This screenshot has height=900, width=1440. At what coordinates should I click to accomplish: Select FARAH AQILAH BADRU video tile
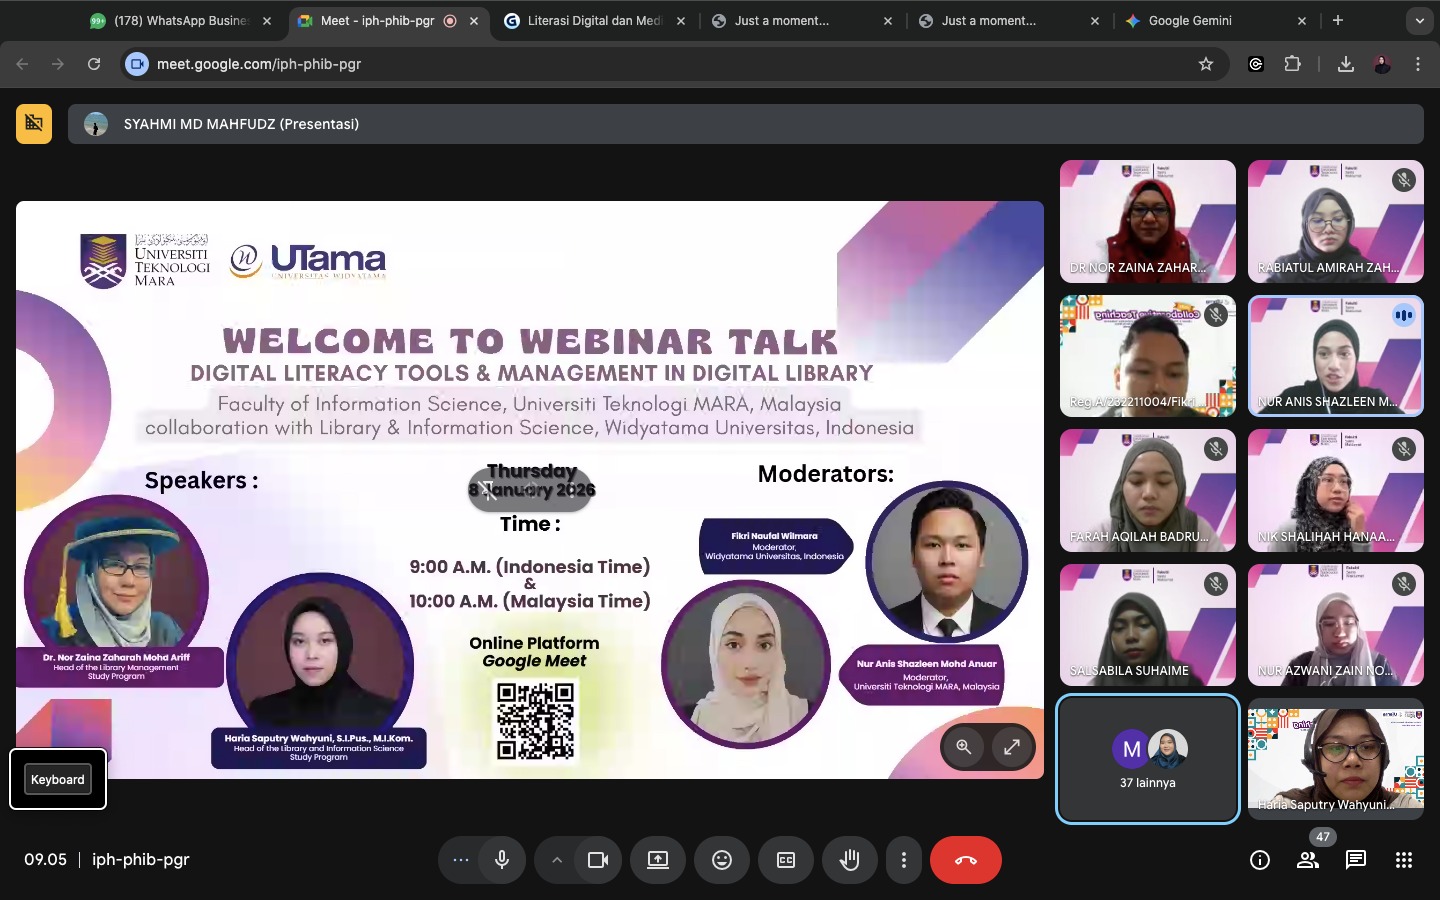pyautogui.click(x=1148, y=490)
